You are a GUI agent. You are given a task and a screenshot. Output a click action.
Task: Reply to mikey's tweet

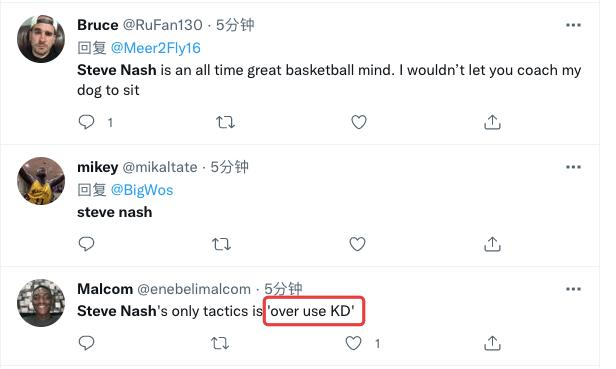(86, 244)
